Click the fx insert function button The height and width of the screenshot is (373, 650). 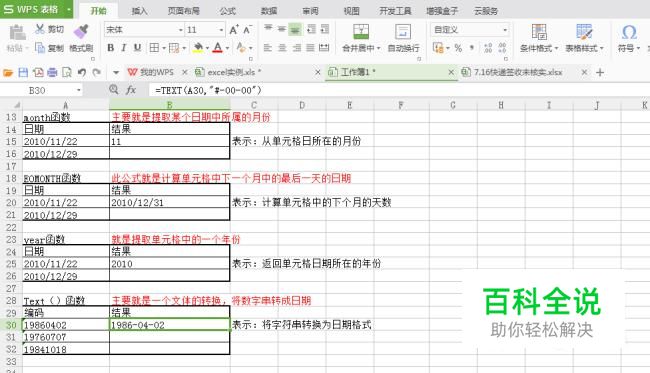coord(131,90)
